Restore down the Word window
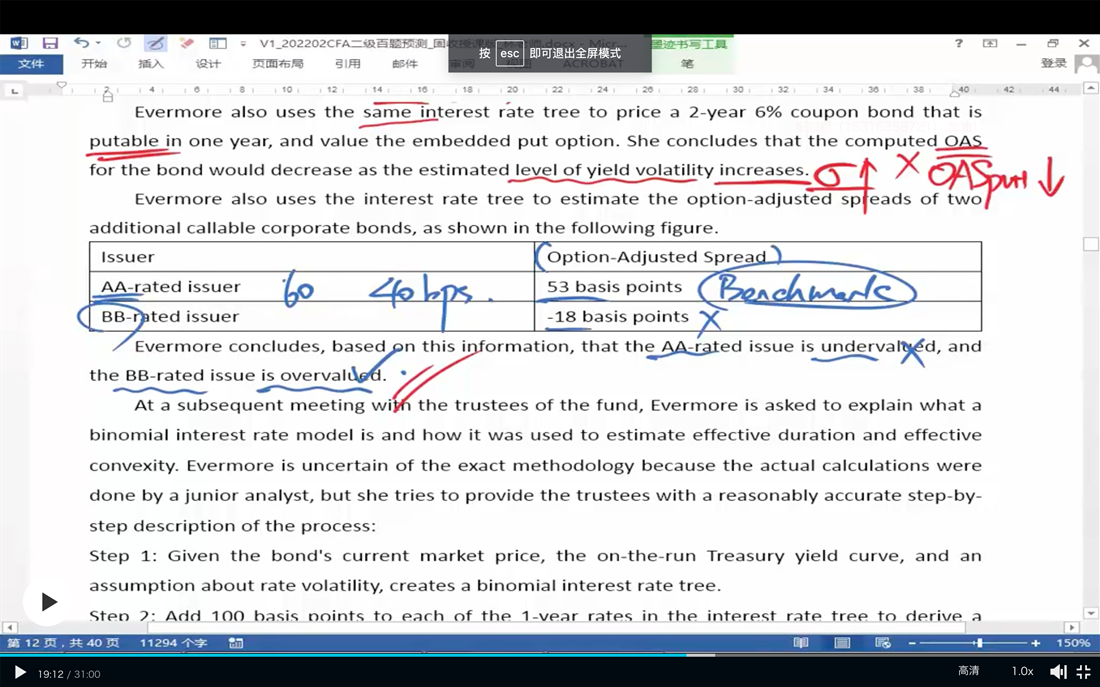The height and width of the screenshot is (687, 1100). pos(1052,44)
